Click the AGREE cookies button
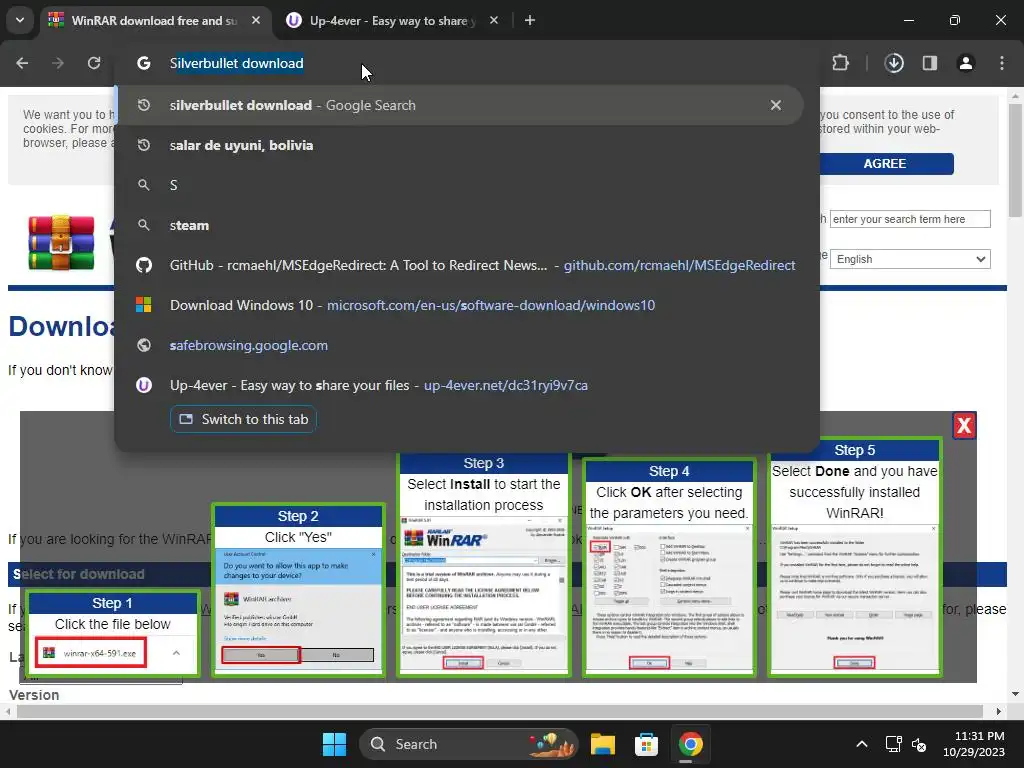The width and height of the screenshot is (1024, 768). [886, 164]
